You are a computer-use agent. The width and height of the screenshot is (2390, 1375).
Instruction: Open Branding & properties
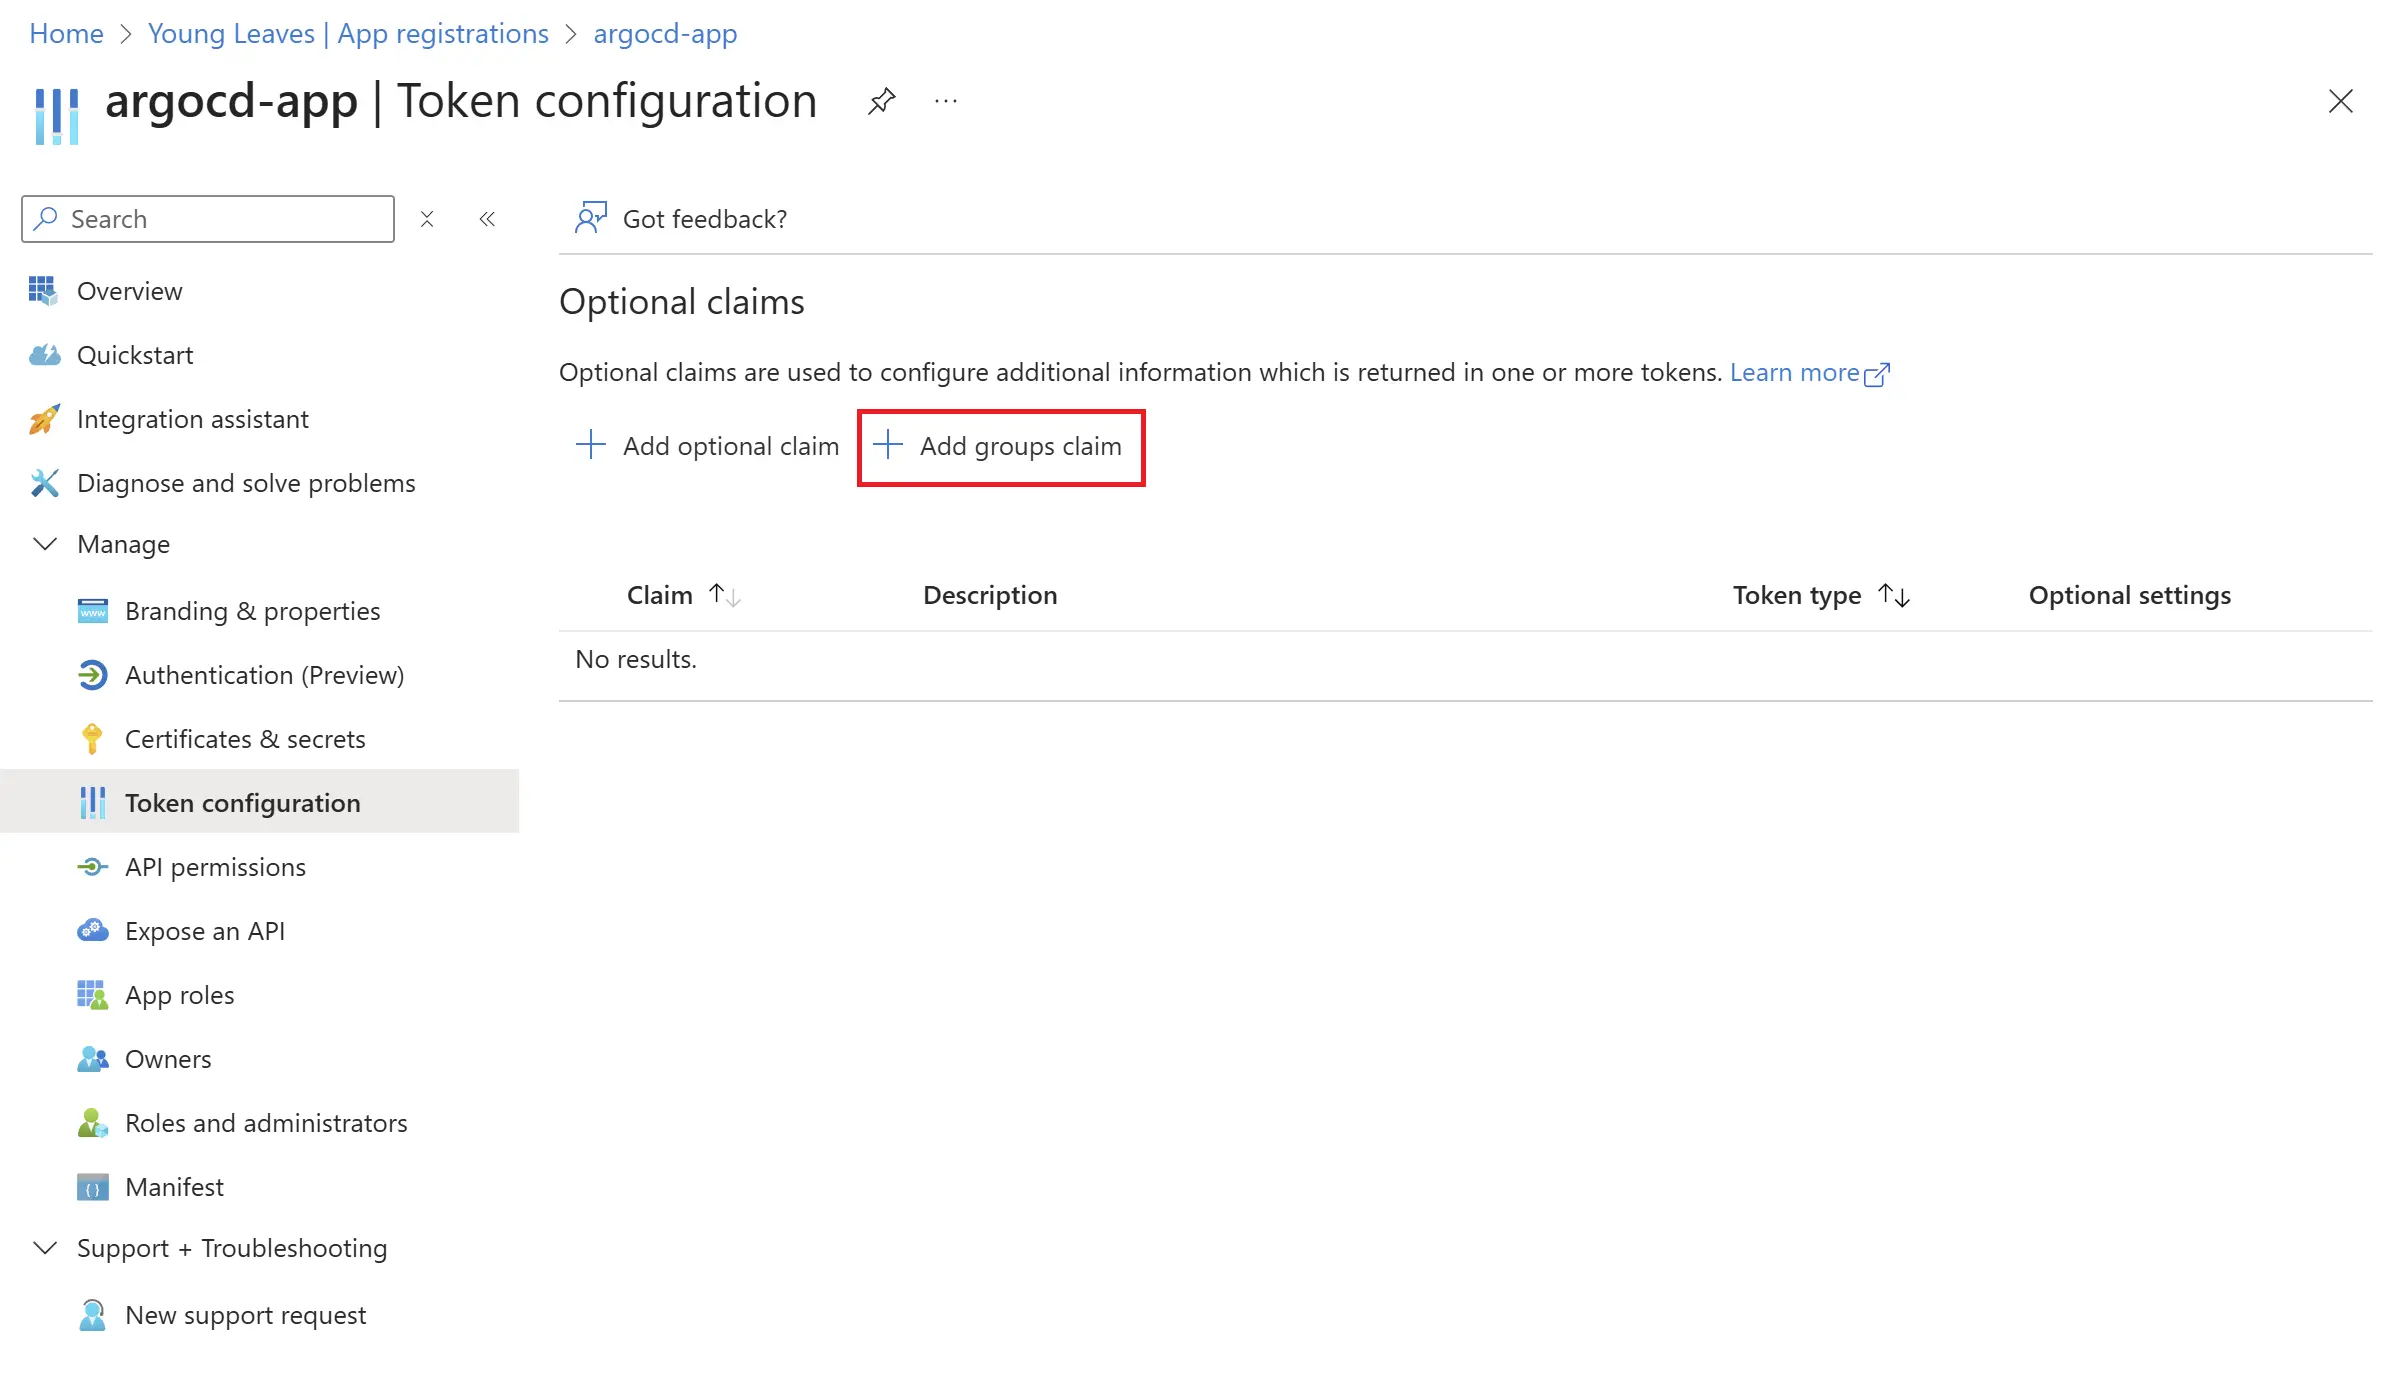[x=253, y=611]
